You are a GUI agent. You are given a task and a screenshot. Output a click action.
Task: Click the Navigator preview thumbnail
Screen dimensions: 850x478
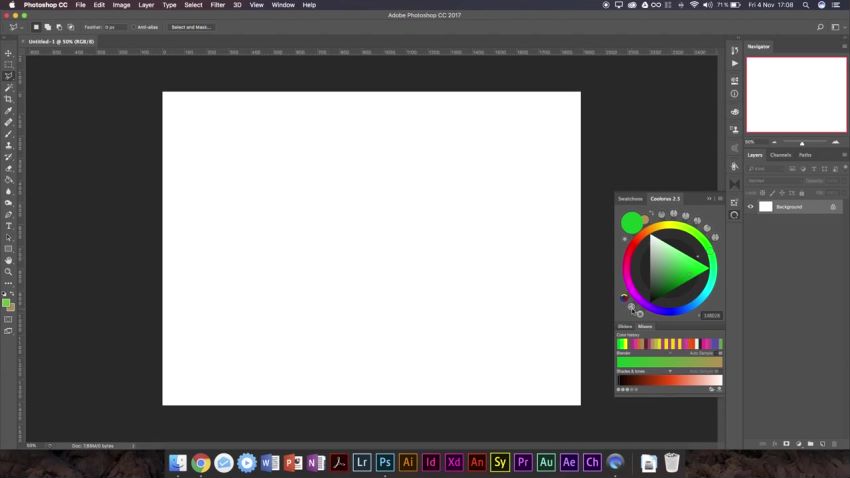coord(796,94)
